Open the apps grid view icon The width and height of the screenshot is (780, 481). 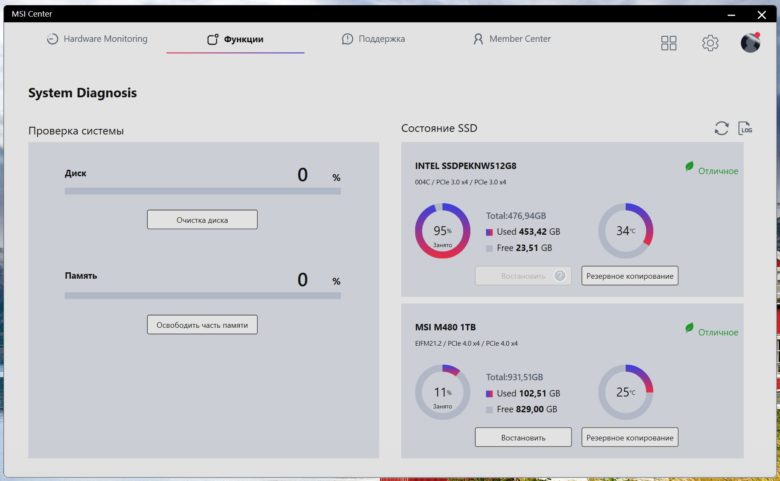point(669,43)
